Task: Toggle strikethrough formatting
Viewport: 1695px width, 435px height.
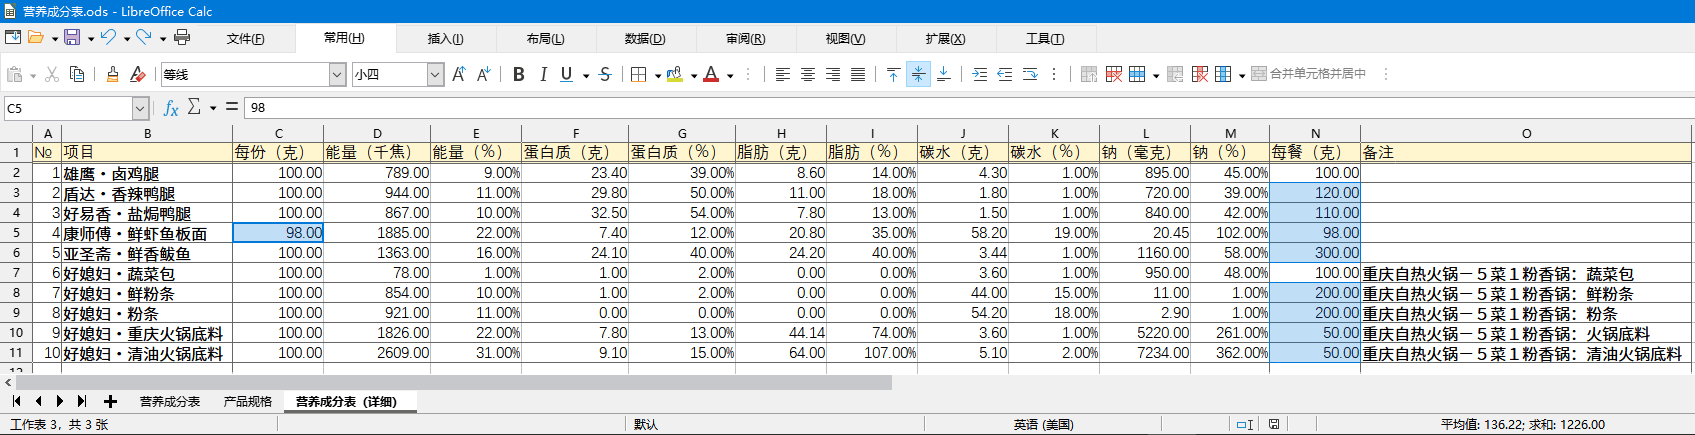Action: click(605, 74)
